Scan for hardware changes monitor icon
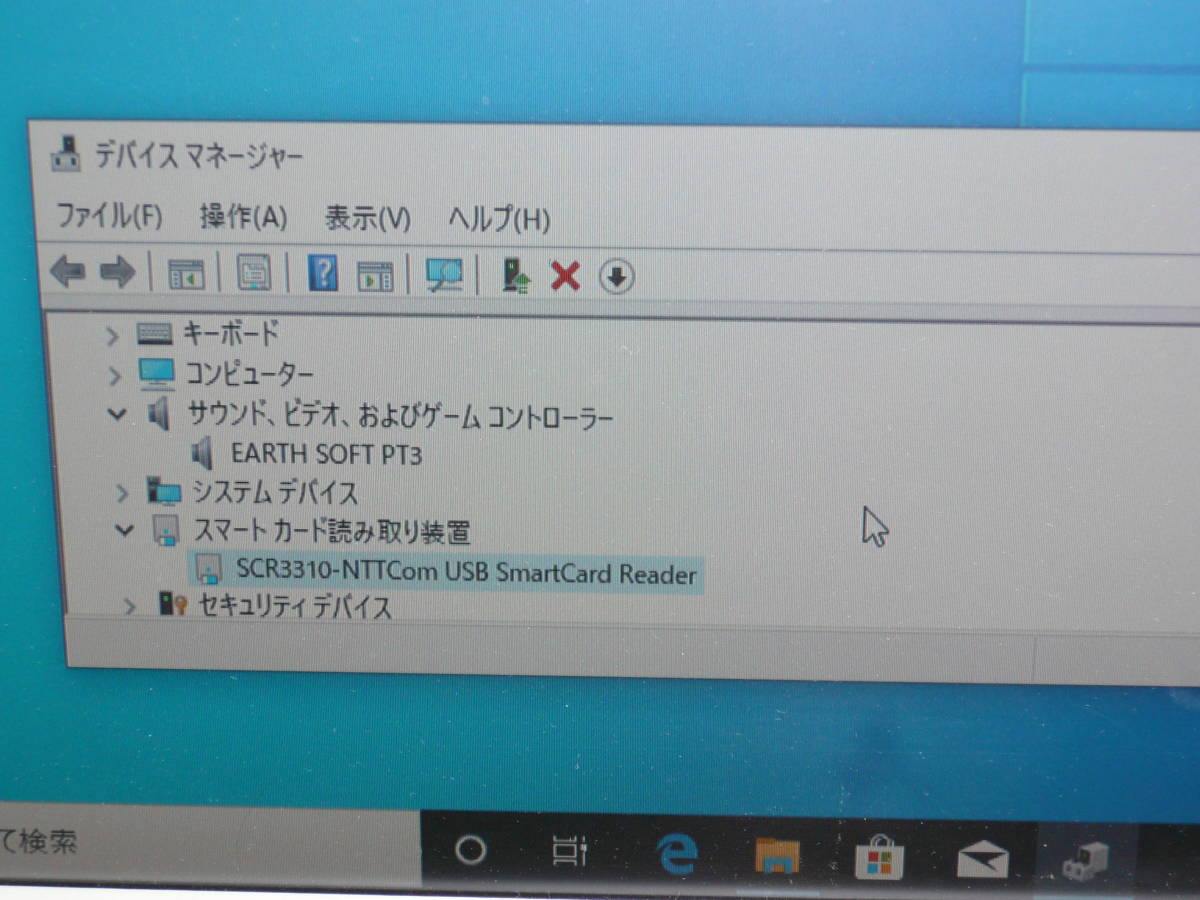The width and height of the screenshot is (1200, 900). 444,274
